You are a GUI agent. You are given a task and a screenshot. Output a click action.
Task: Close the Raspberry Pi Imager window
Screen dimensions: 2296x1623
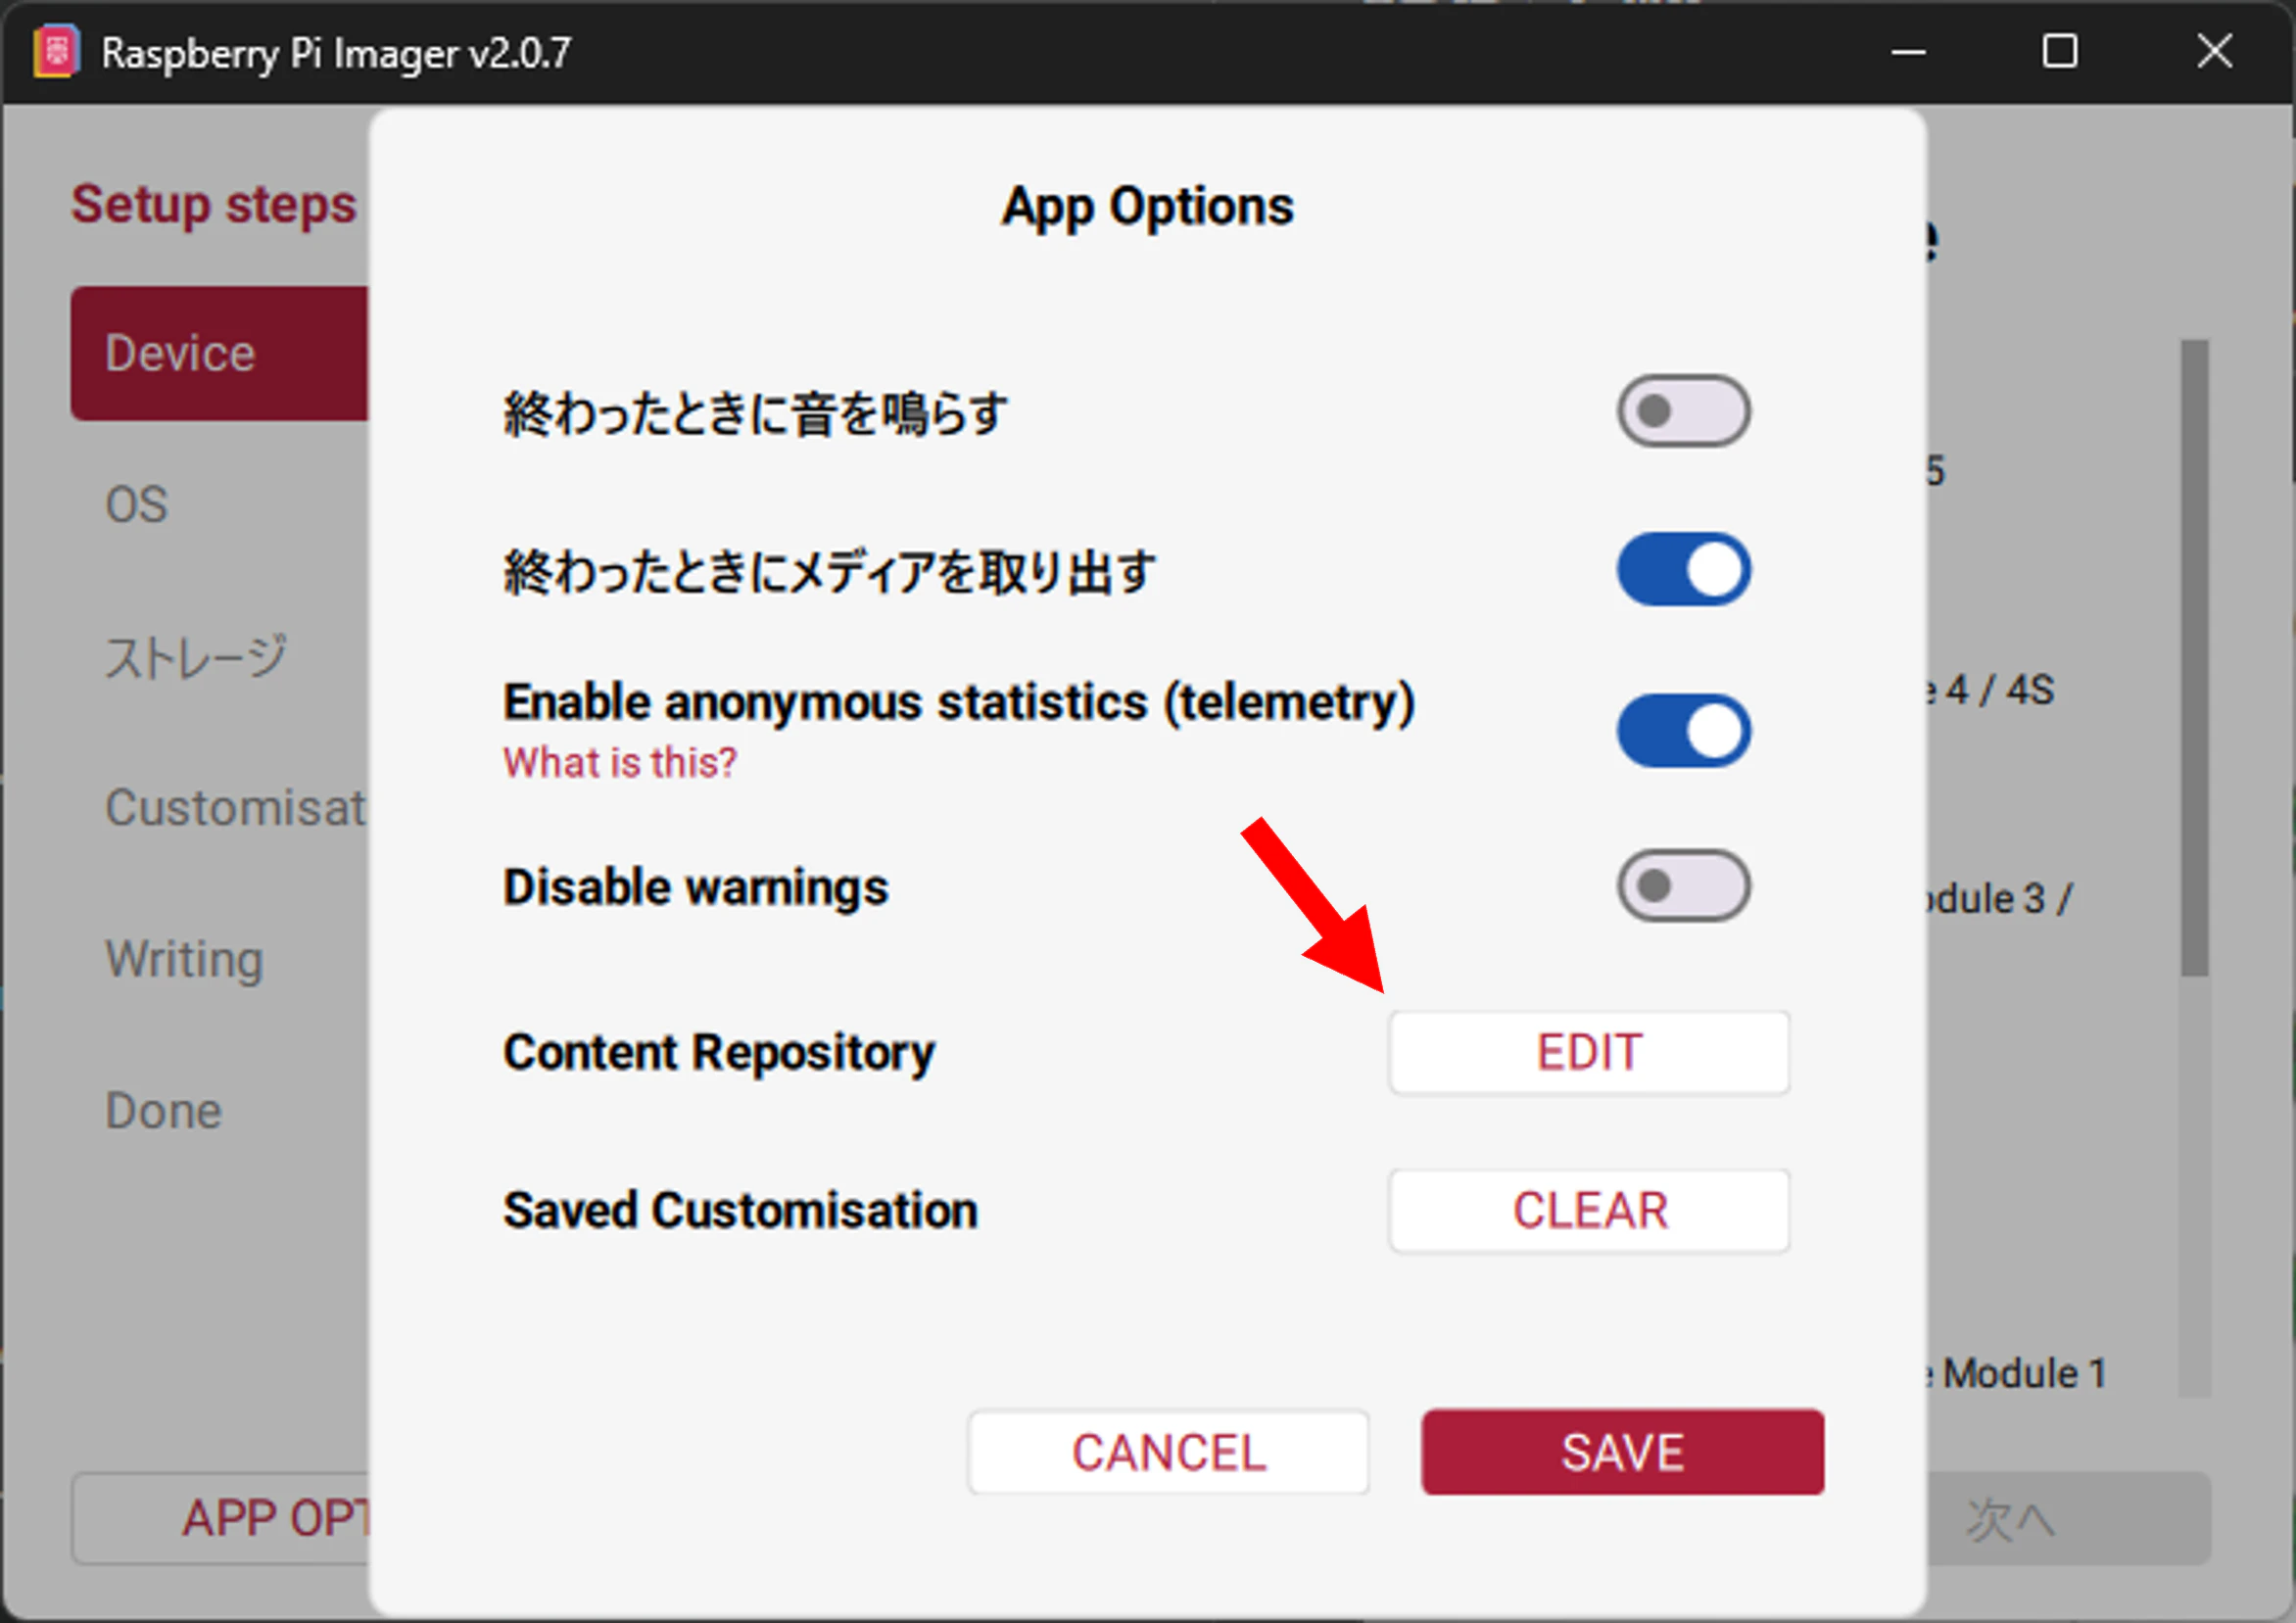coord(2214,52)
